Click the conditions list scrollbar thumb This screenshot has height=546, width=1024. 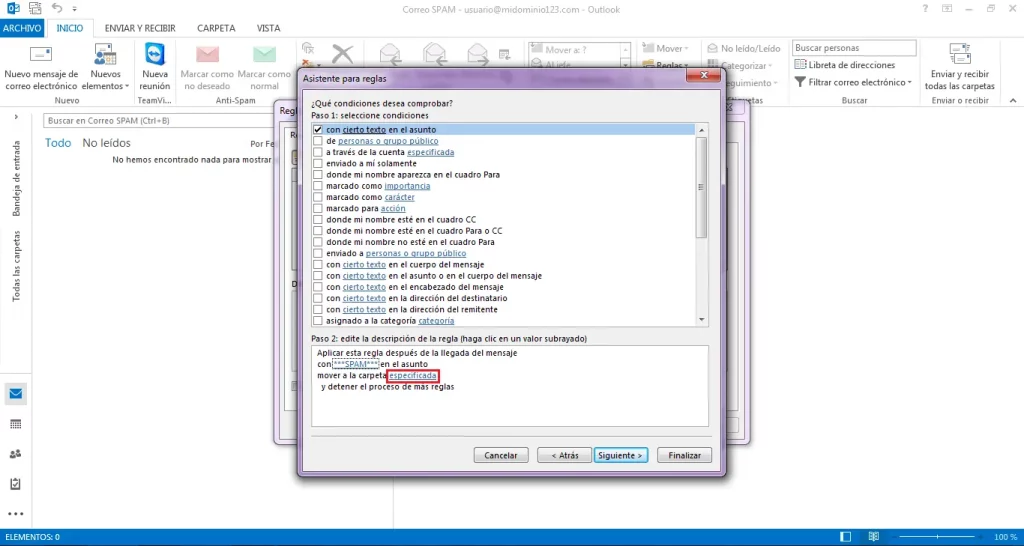pos(701,187)
